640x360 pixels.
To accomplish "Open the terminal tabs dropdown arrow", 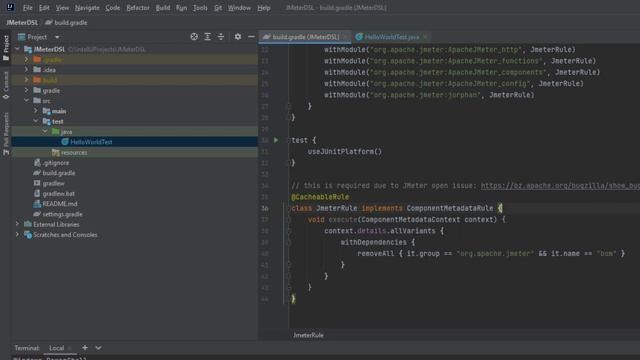I will [98, 348].
